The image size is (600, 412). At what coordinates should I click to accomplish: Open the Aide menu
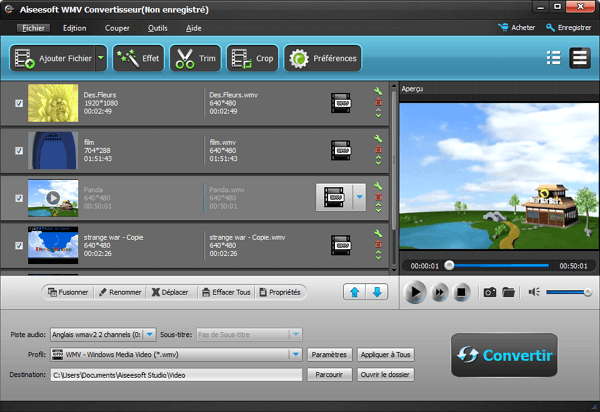(194, 28)
